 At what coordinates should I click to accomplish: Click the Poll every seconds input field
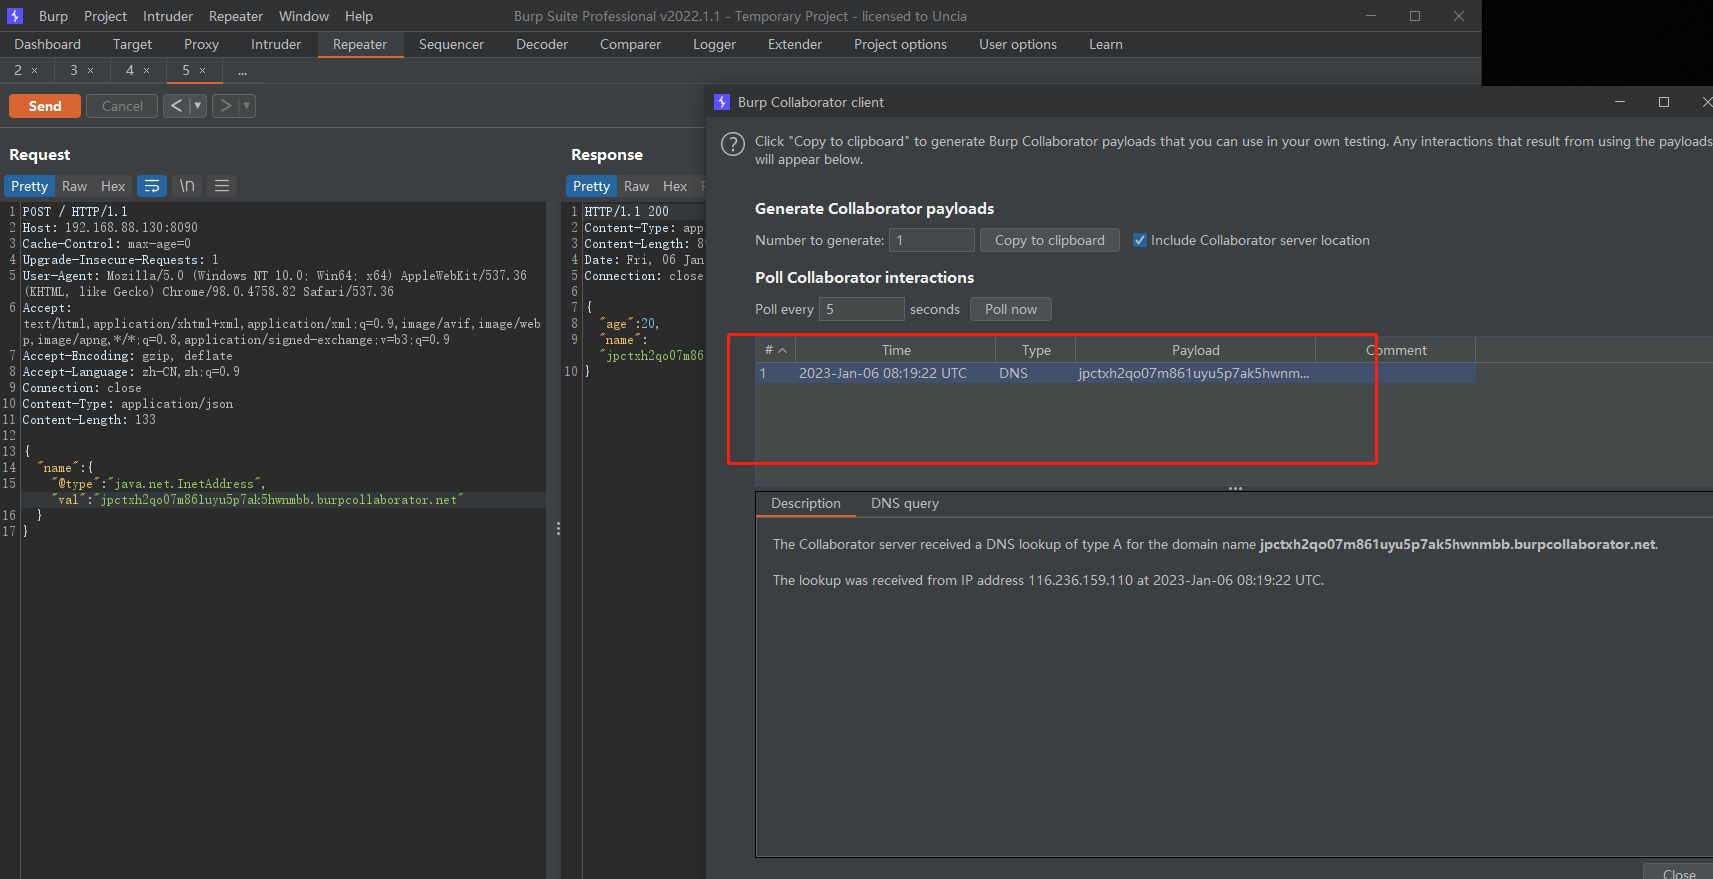[861, 309]
